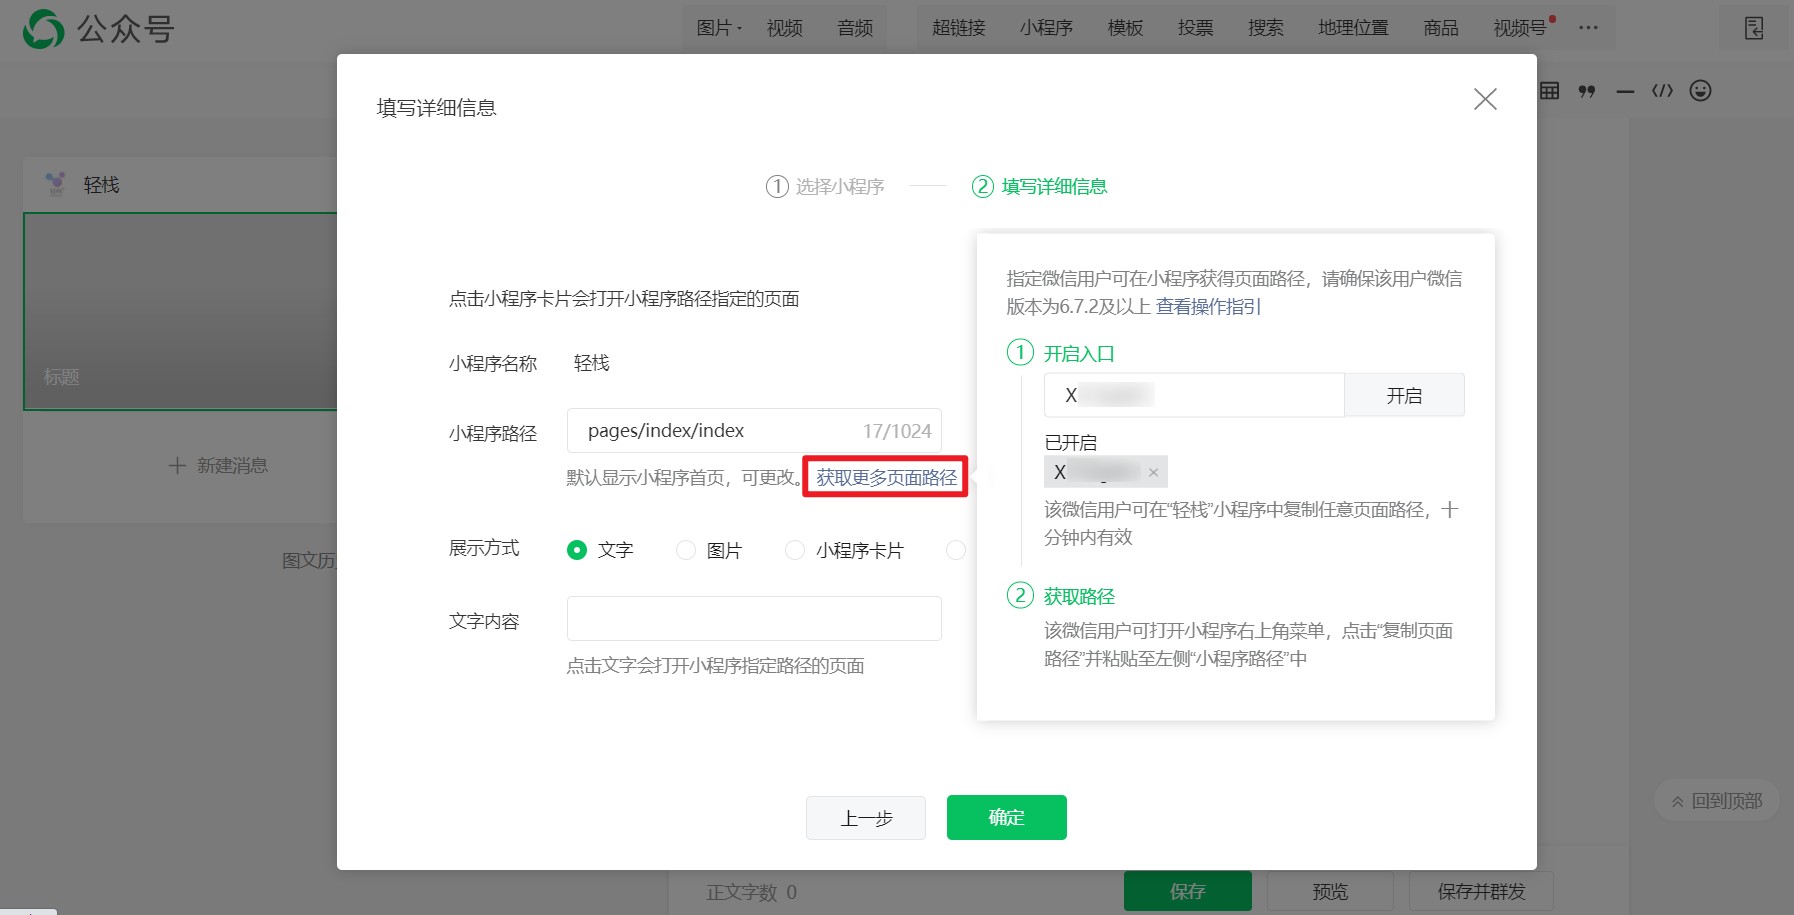
Task: Insert a table using the table icon
Action: click(x=1548, y=91)
